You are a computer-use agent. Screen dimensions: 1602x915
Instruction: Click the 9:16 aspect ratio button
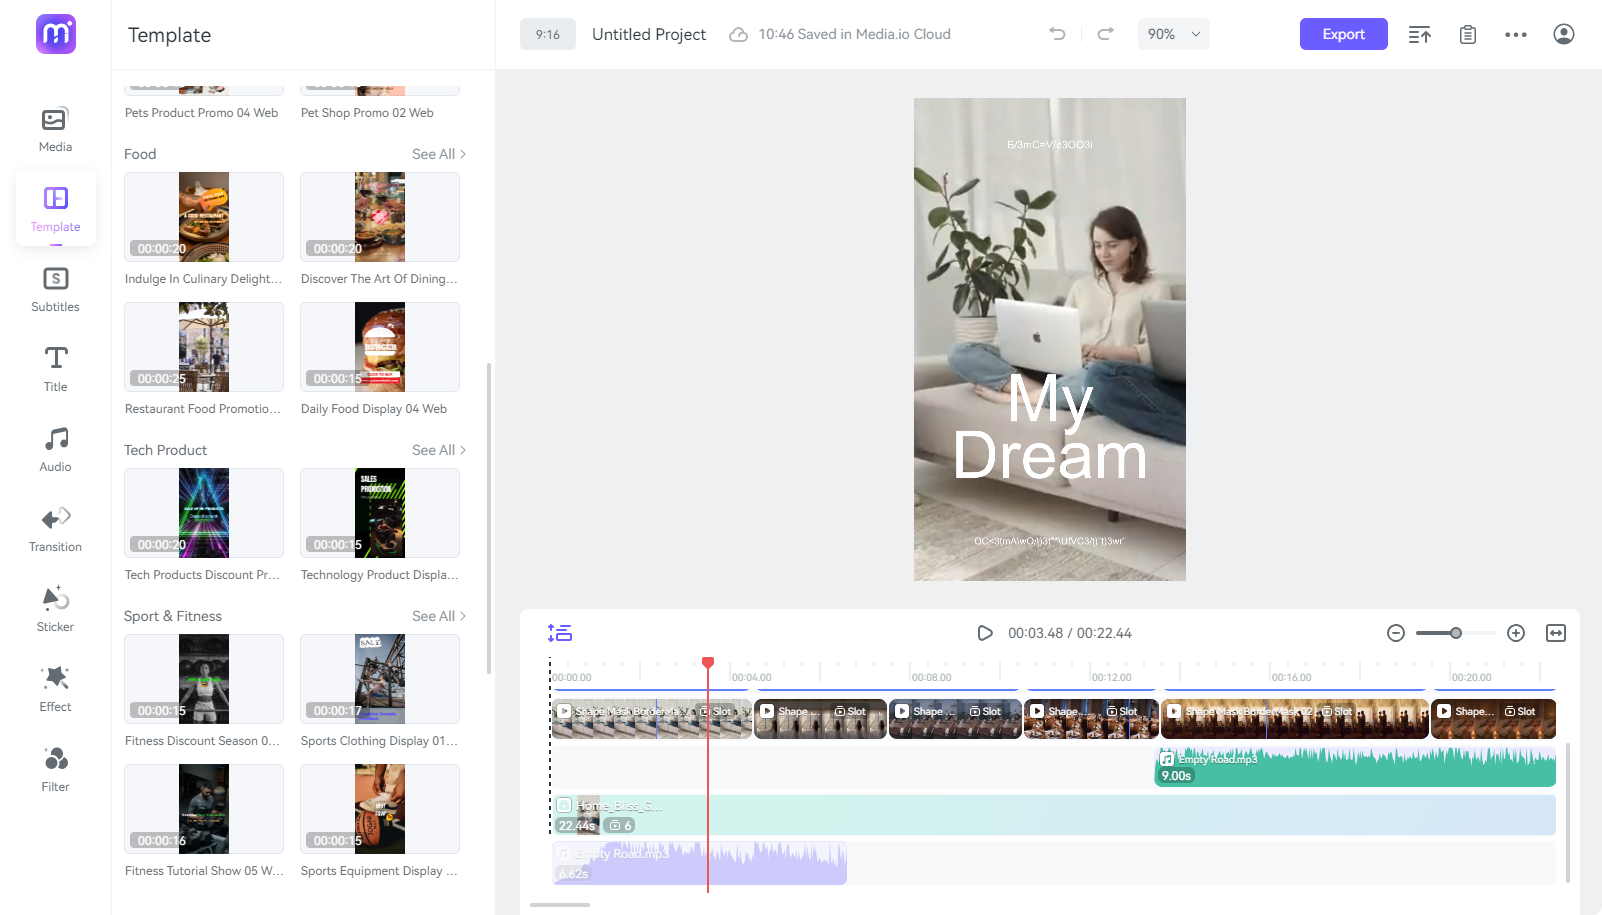[548, 34]
